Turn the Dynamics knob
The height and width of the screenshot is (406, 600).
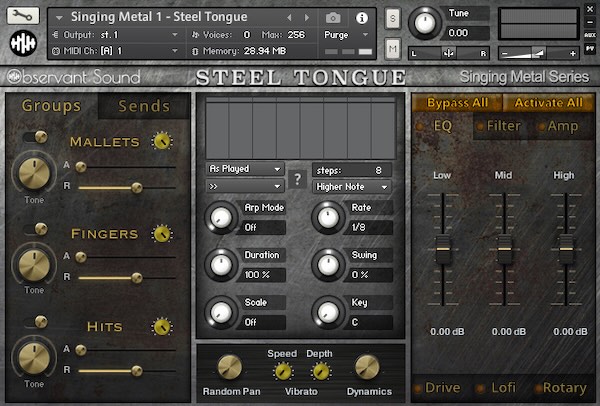coord(367,367)
